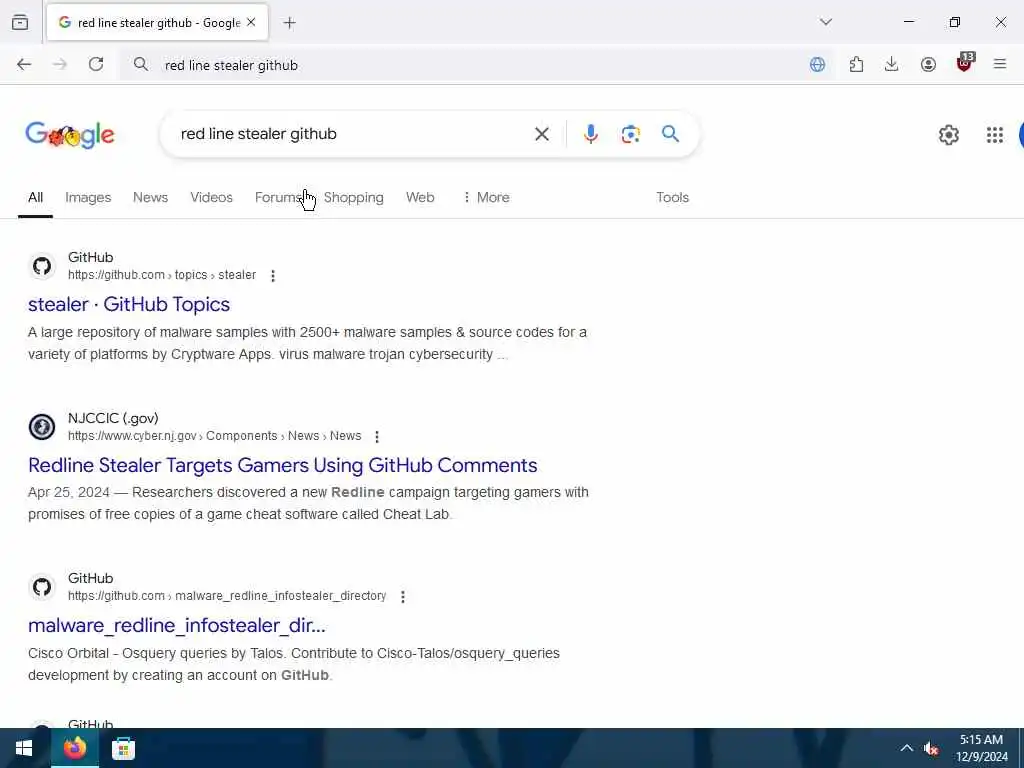The width and height of the screenshot is (1024, 768).
Task: Click Firefox in the taskbar
Action: click(74, 748)
